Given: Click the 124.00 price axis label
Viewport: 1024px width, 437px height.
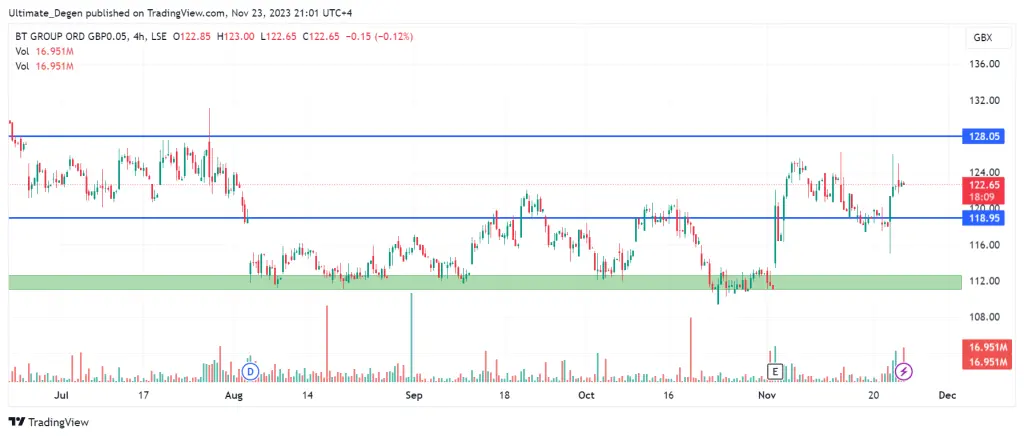Looking at the screenshot, I should pos(986,172).
